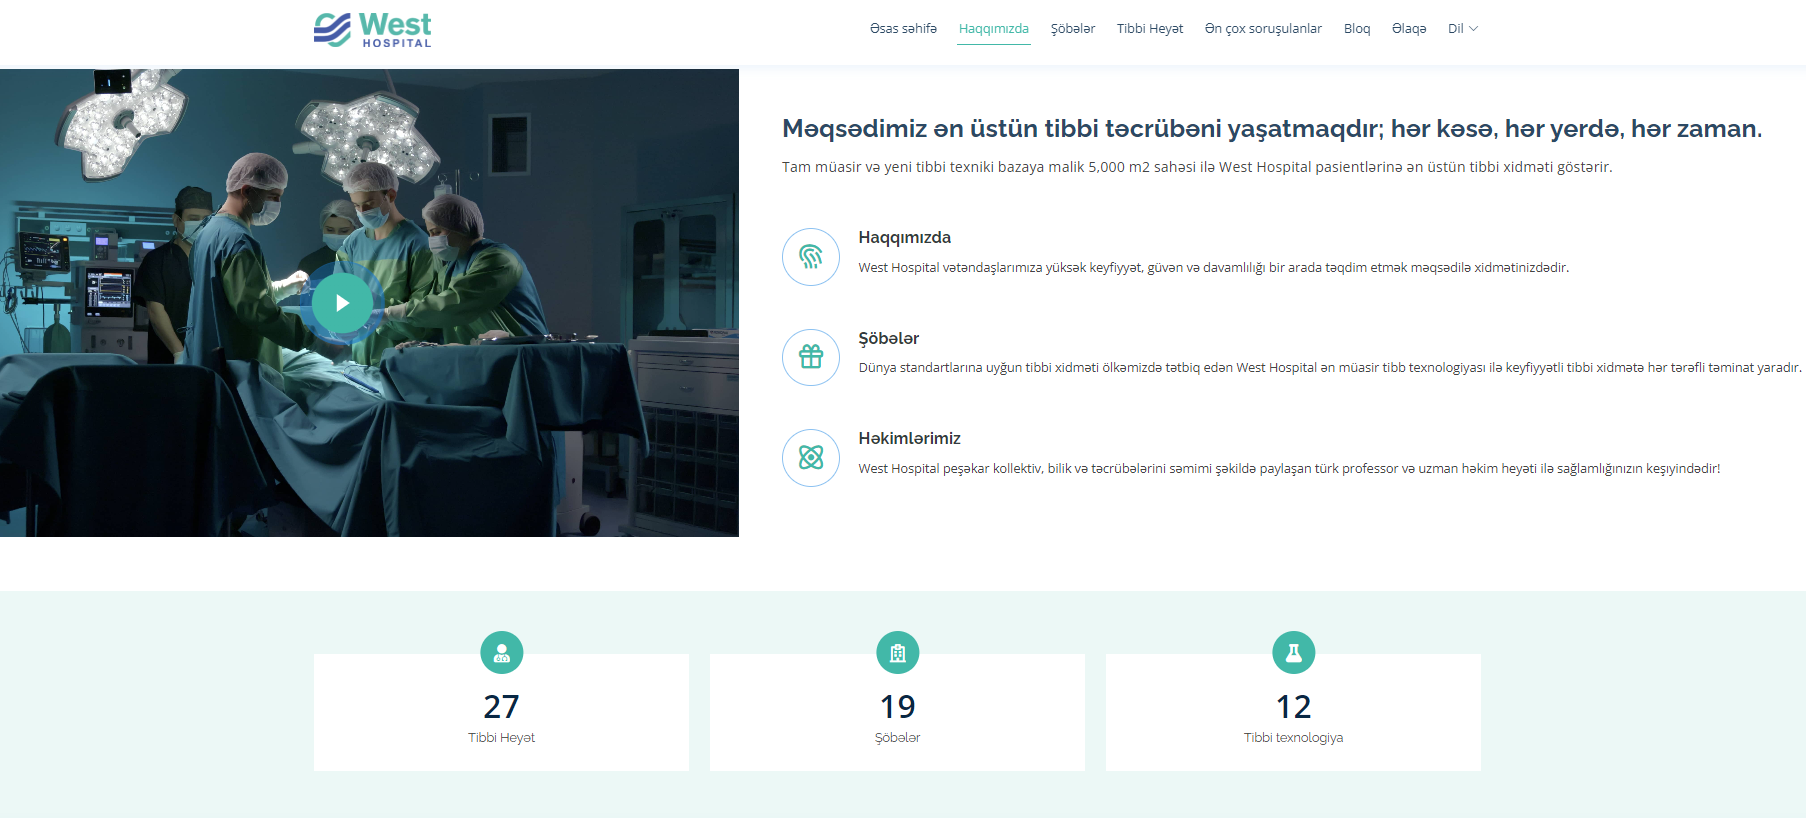The width and height of the screenshot is (1806, 818).
Task: Open the Şöbələr section heading
Action: tap(888, 339)
